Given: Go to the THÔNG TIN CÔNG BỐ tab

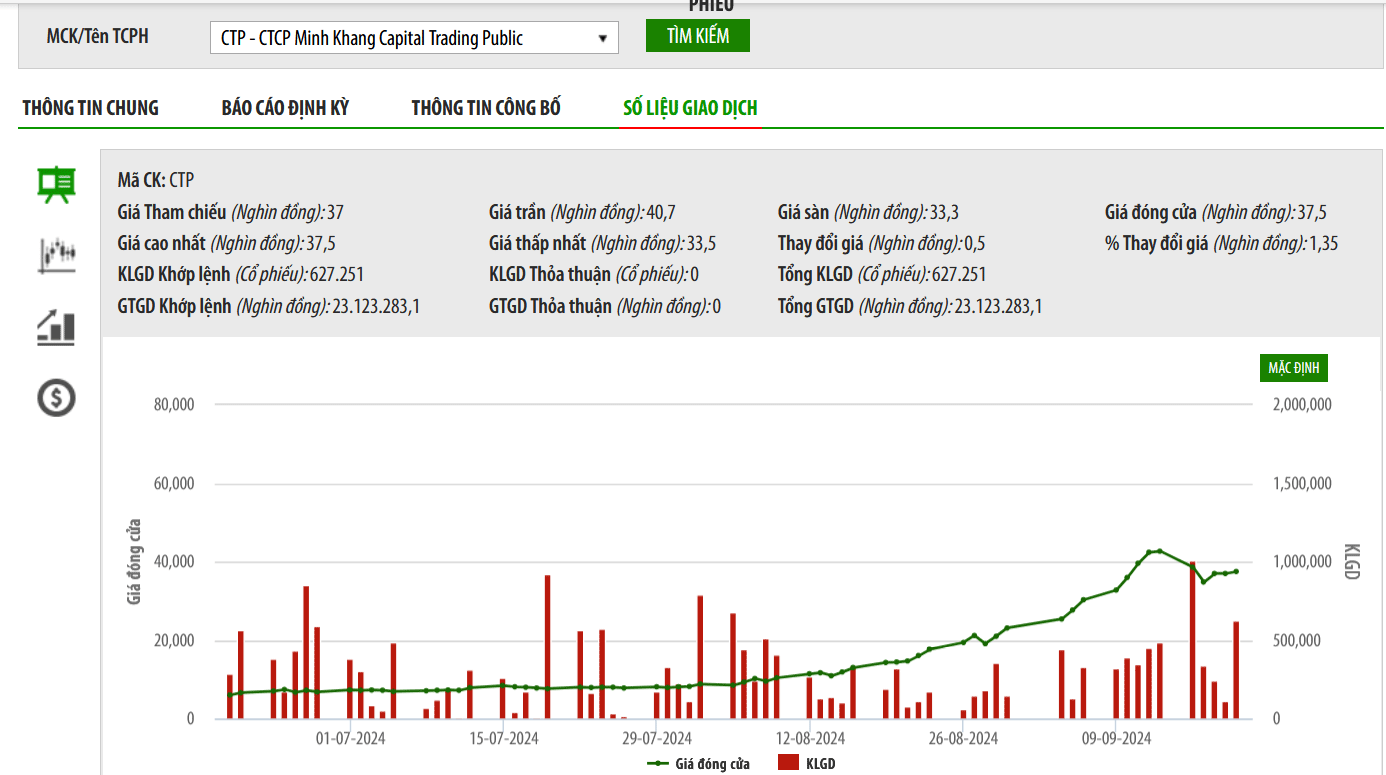Looking at the screenshot, I should [x=486, y=108].
